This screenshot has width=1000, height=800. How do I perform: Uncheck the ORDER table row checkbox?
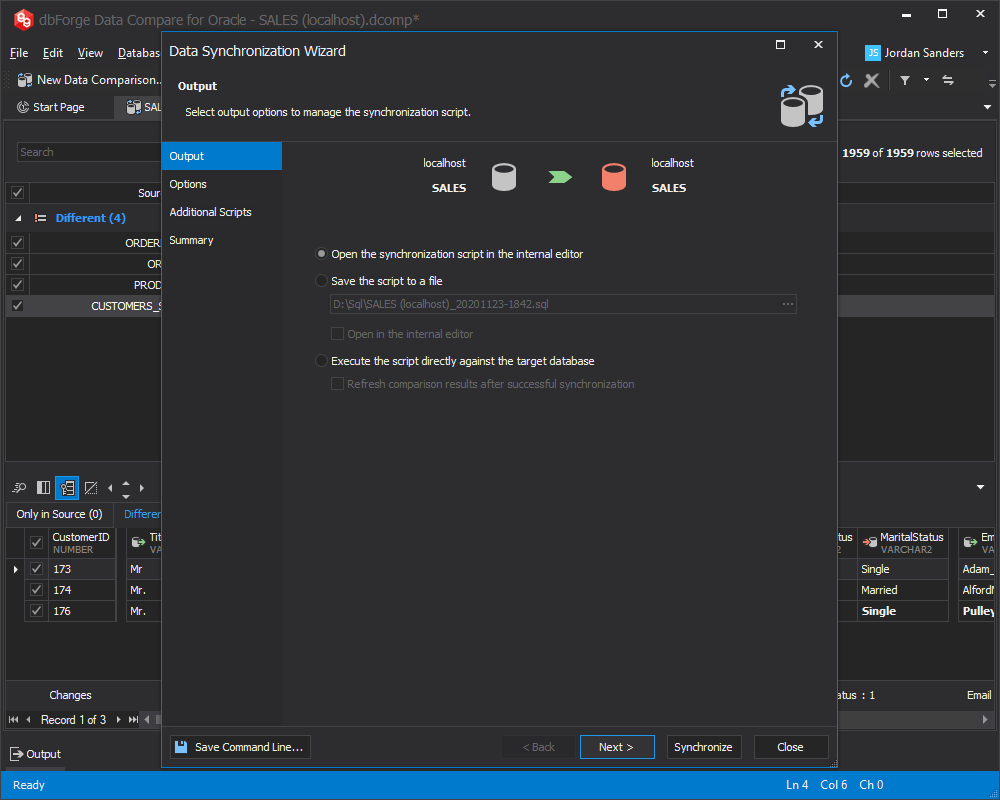coord(17,242)
